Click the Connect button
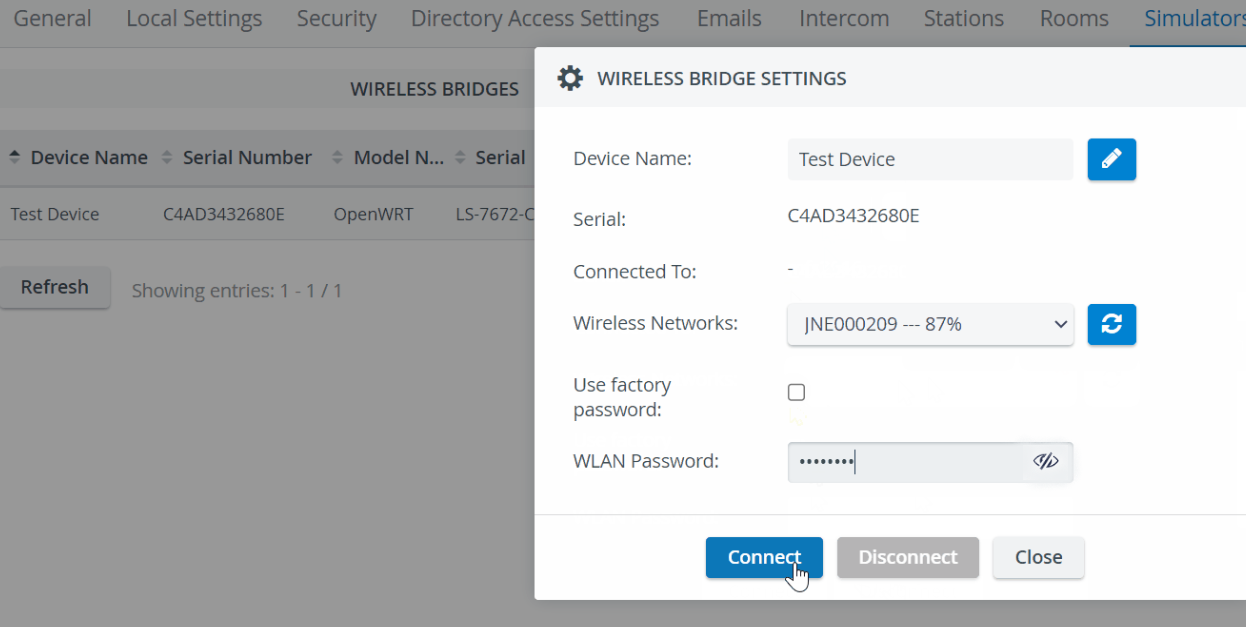This screenshot has width=1246, height=627. 764,557
